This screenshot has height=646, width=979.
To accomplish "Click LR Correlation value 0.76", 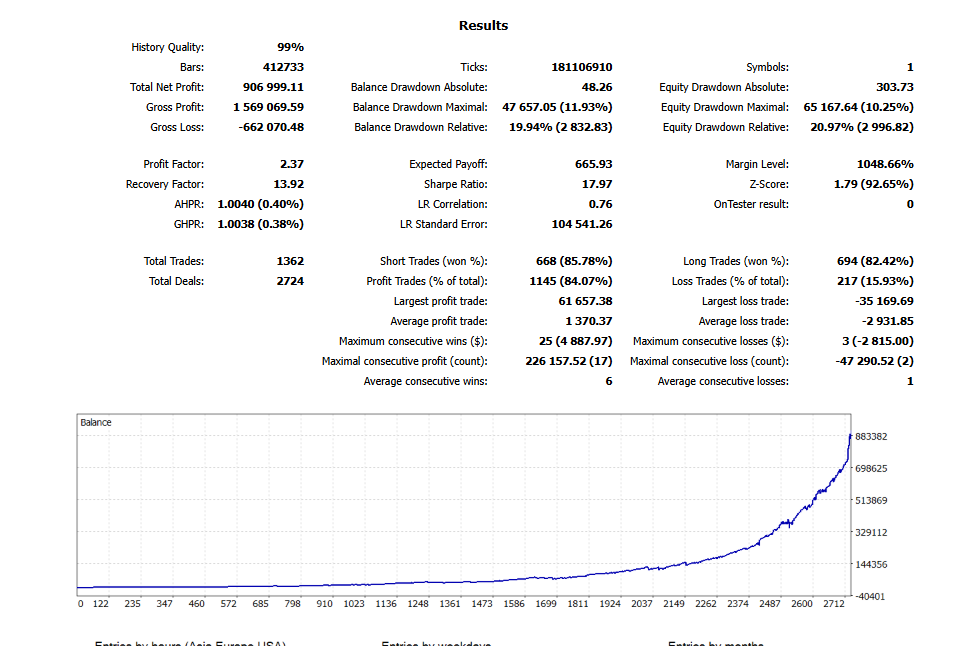I will coord(600,204).
